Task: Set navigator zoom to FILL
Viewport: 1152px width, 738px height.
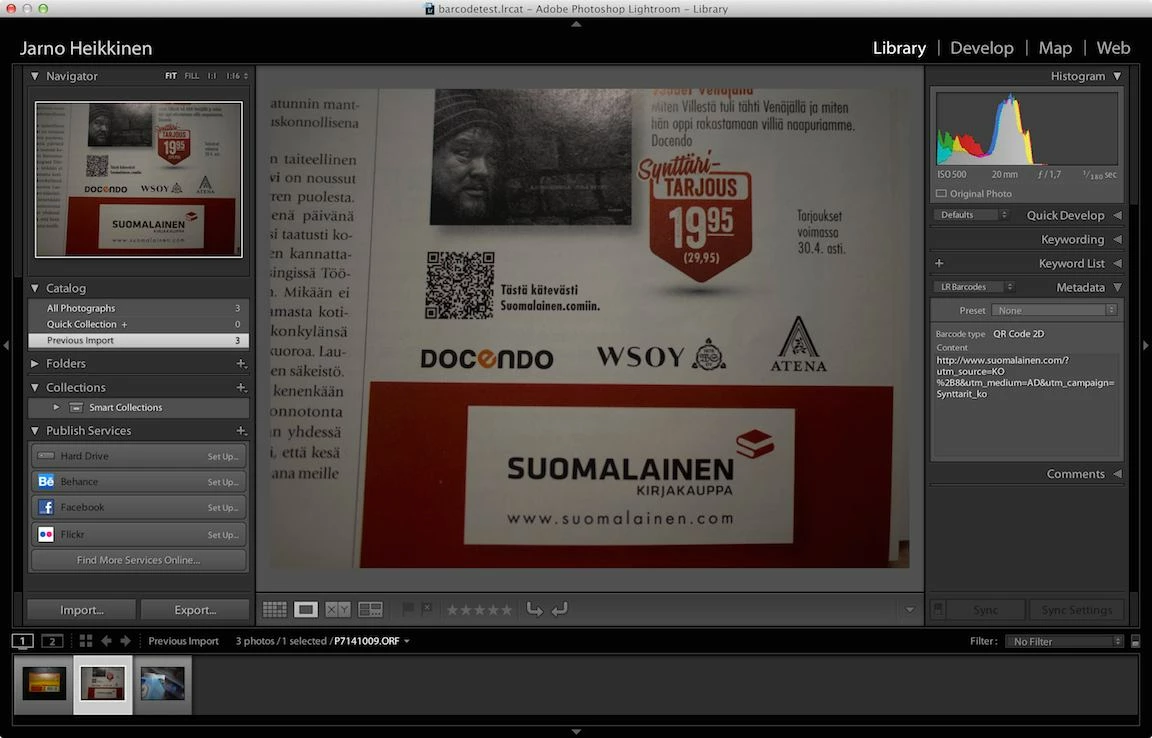Action: tap(192, 76)
